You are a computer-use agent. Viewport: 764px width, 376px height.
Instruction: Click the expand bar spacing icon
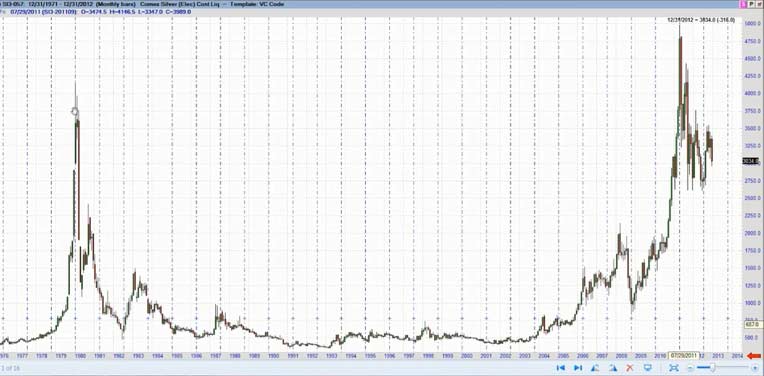(612, 368)
